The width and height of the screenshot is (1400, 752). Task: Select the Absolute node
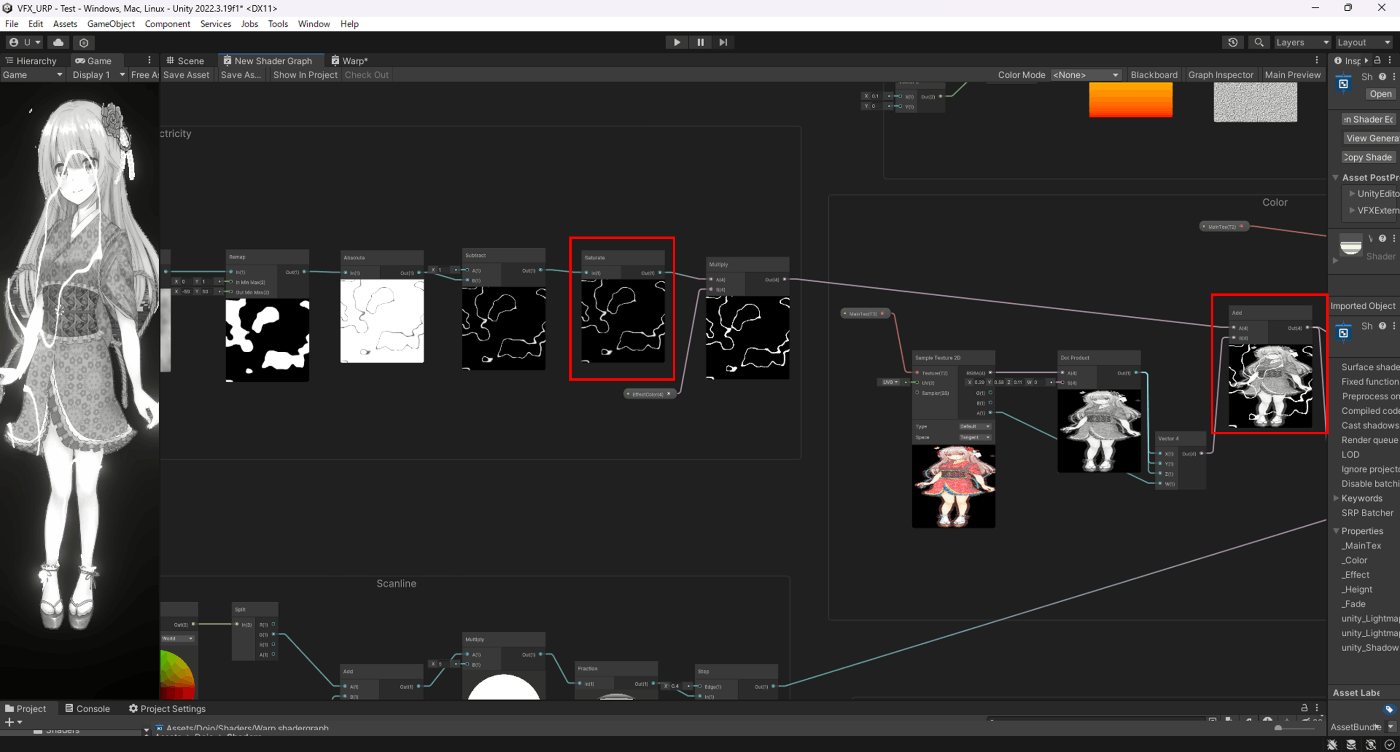(382, 305)
